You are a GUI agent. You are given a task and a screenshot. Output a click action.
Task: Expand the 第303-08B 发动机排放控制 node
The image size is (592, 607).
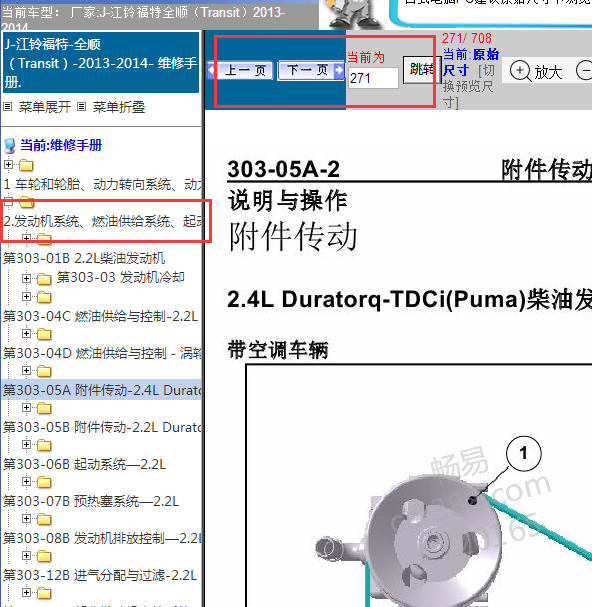[26, 518]
